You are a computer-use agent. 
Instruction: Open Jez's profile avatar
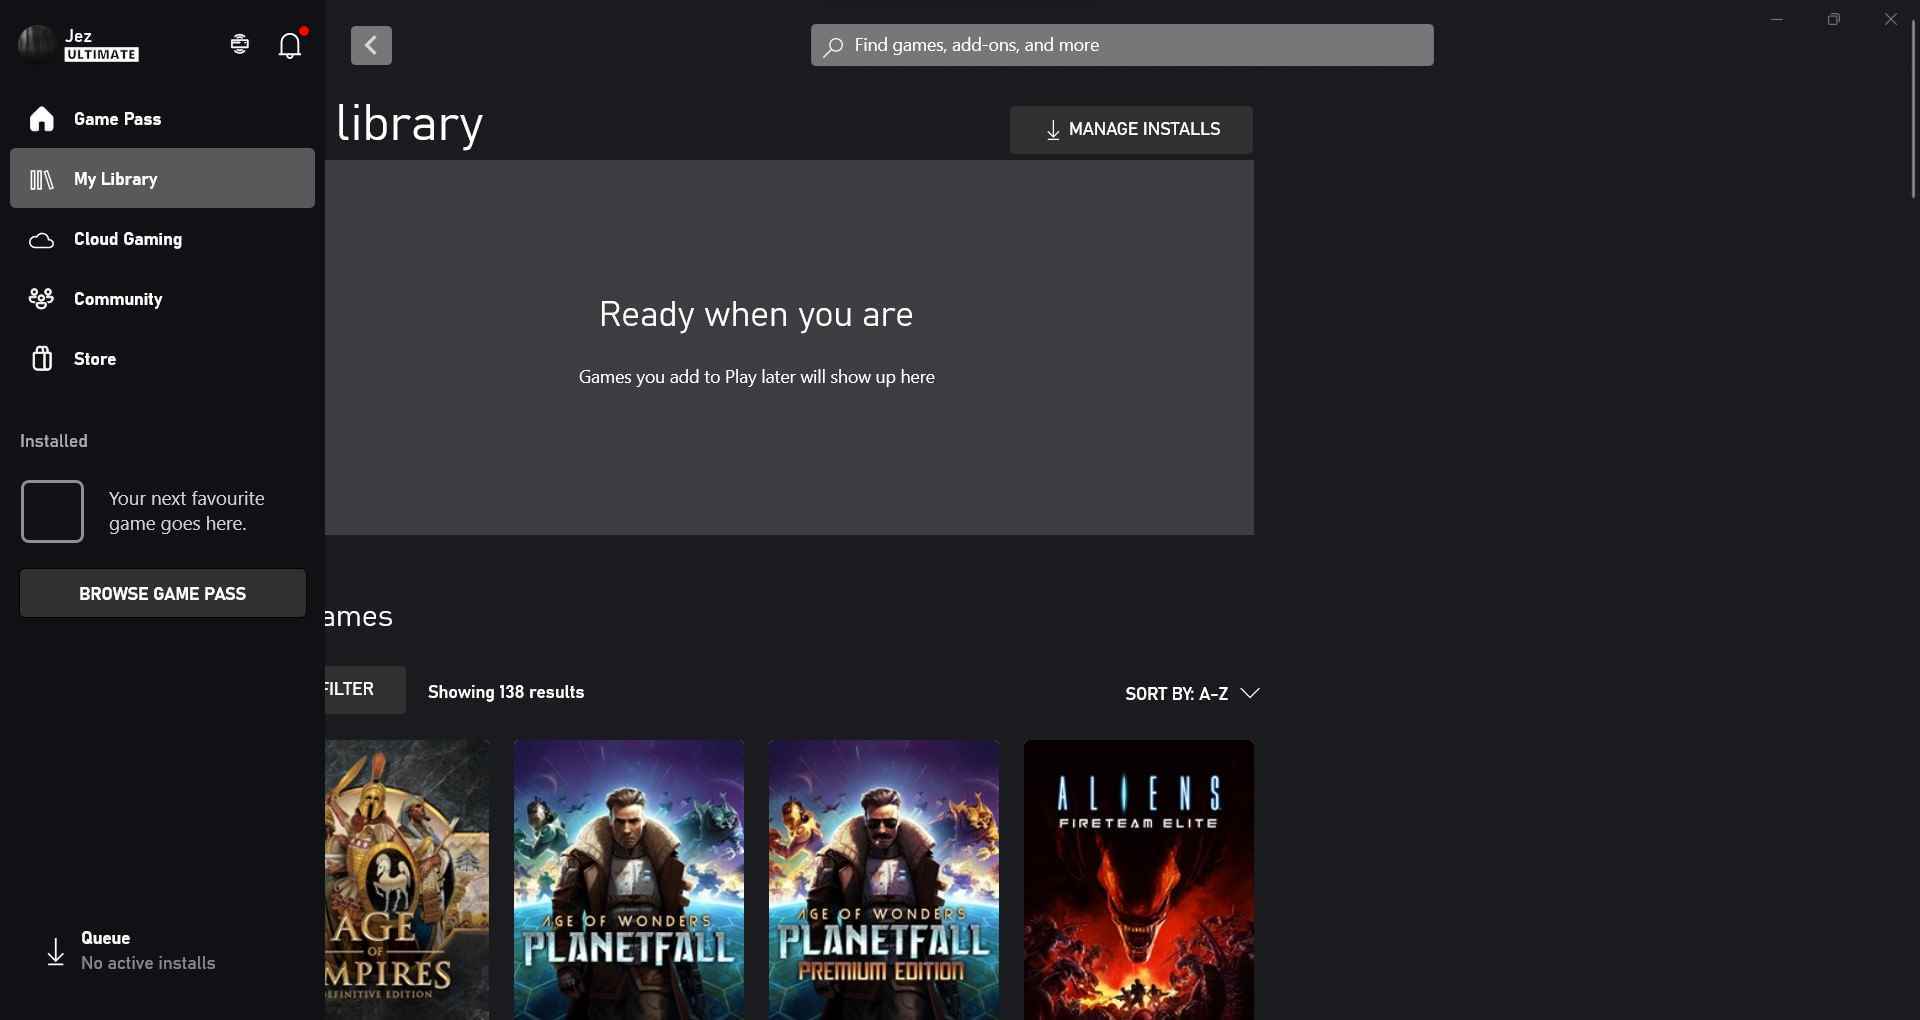tap(36, 44)
